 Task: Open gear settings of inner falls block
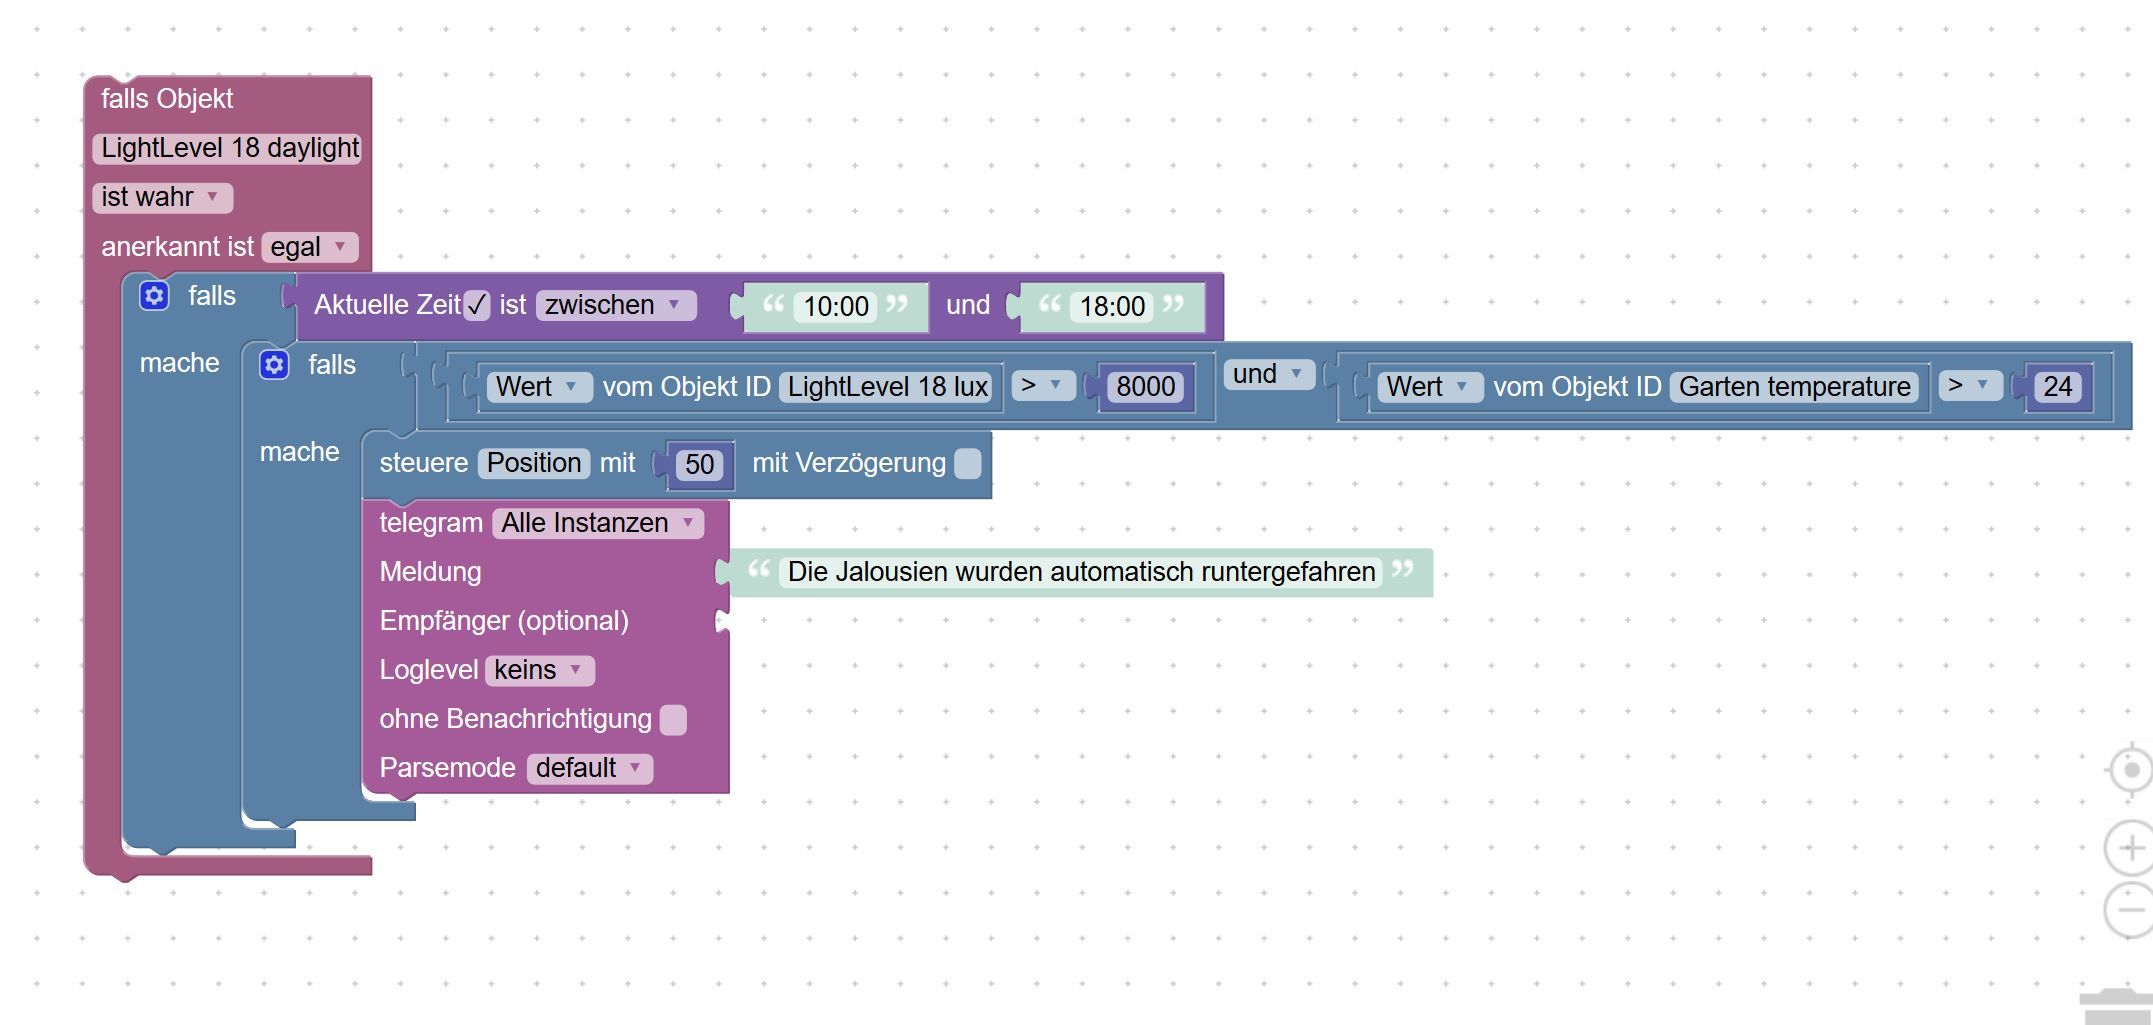(x=274, y=365)
